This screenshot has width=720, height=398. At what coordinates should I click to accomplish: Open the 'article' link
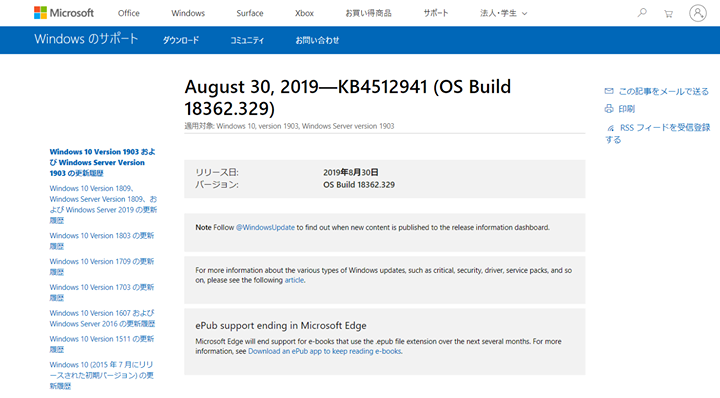(294, 280)
